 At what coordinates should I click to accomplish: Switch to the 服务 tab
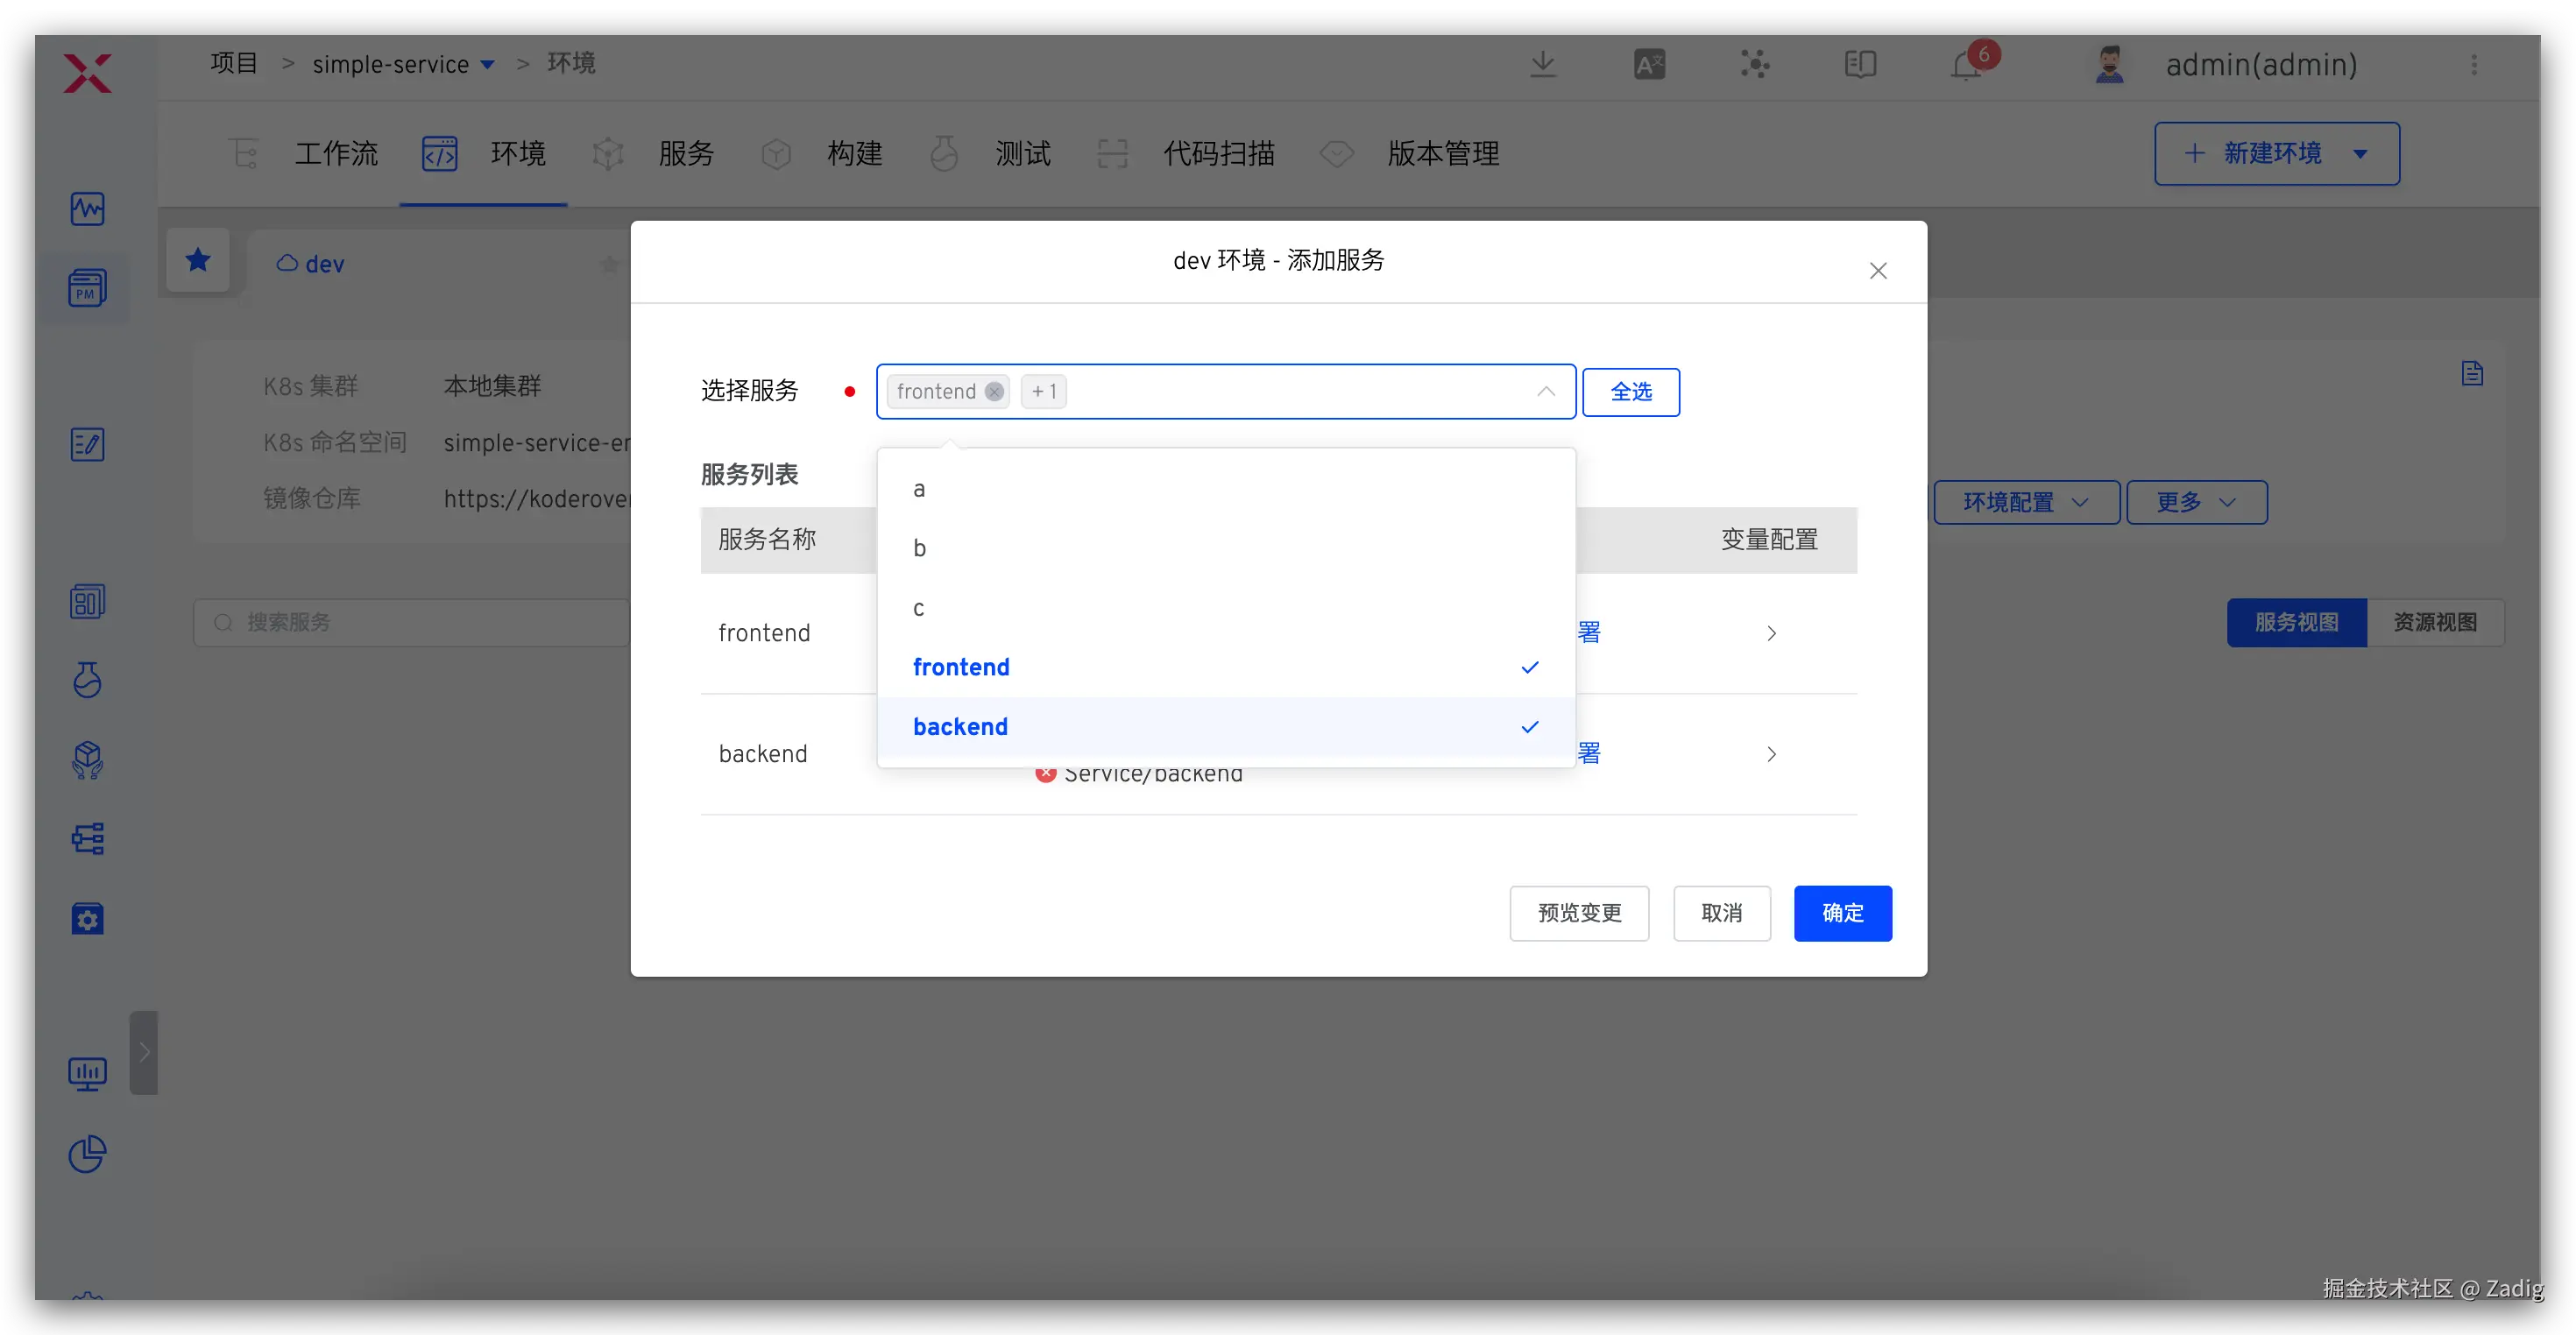click(x=685, y=154)
